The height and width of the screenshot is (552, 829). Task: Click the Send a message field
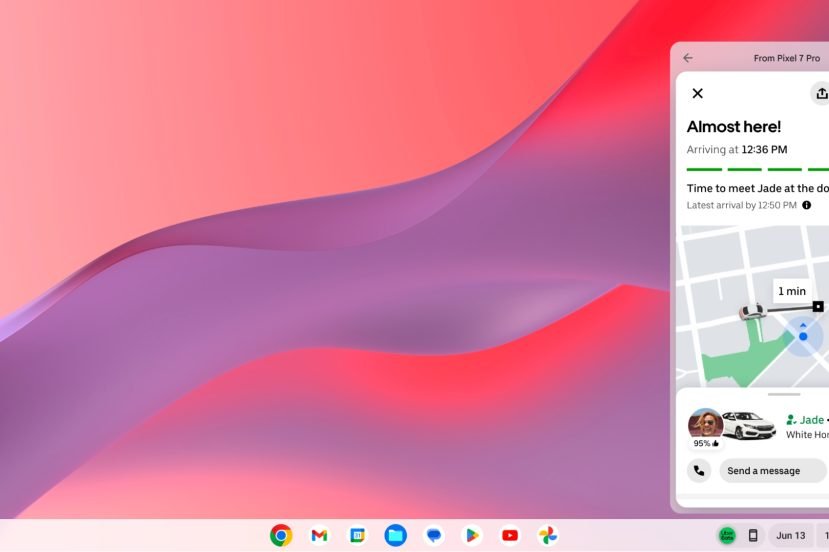(772, 471)
